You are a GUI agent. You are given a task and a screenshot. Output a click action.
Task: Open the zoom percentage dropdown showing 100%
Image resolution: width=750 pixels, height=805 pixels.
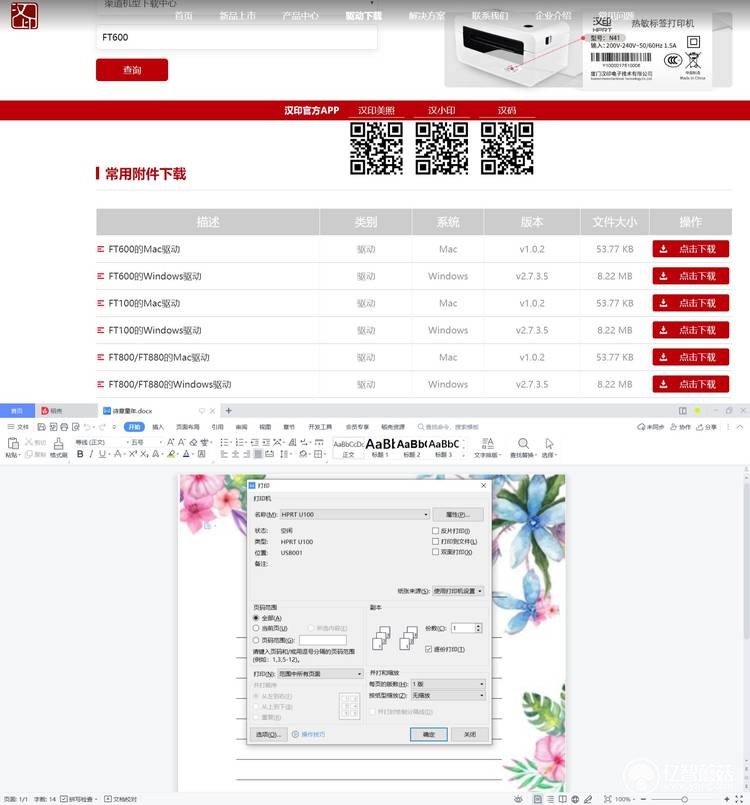625,799
